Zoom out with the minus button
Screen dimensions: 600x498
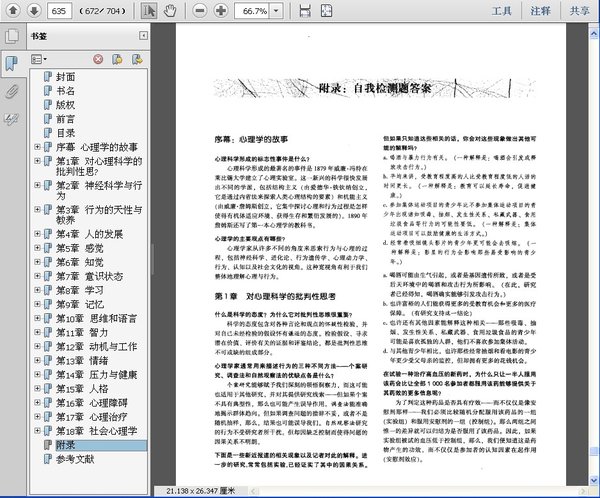point(200,11)
